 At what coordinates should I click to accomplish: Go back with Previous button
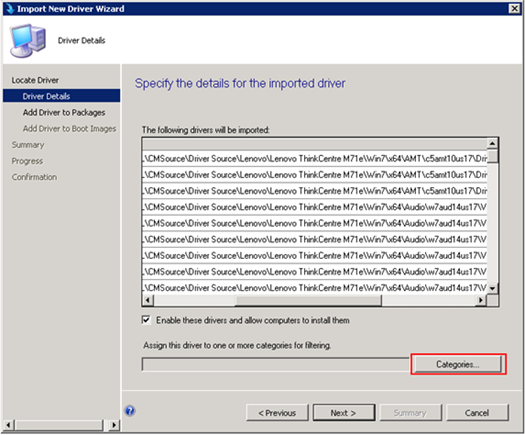click(277, 413)
